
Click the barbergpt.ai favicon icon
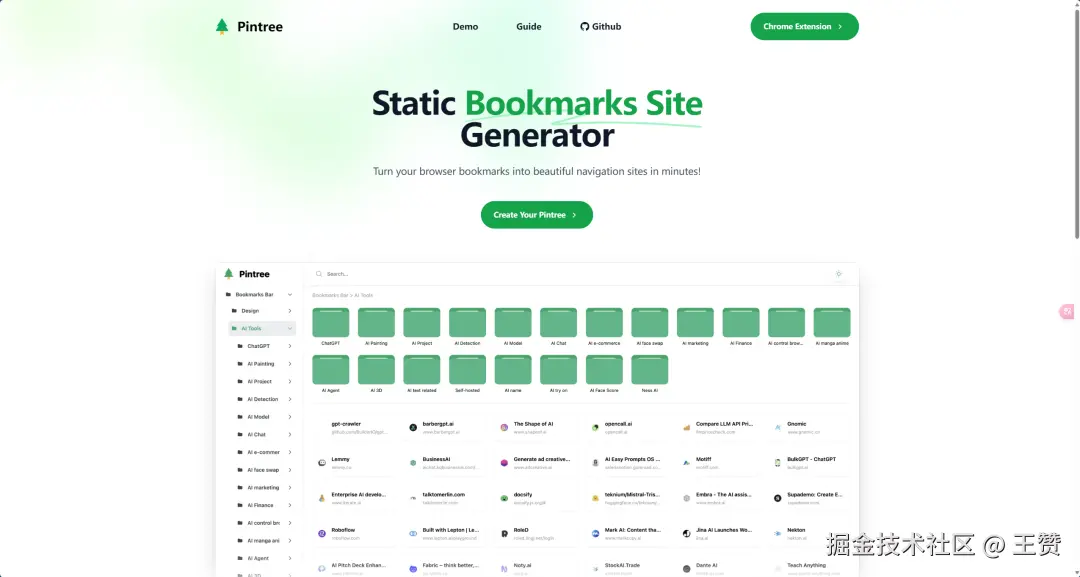413,428
